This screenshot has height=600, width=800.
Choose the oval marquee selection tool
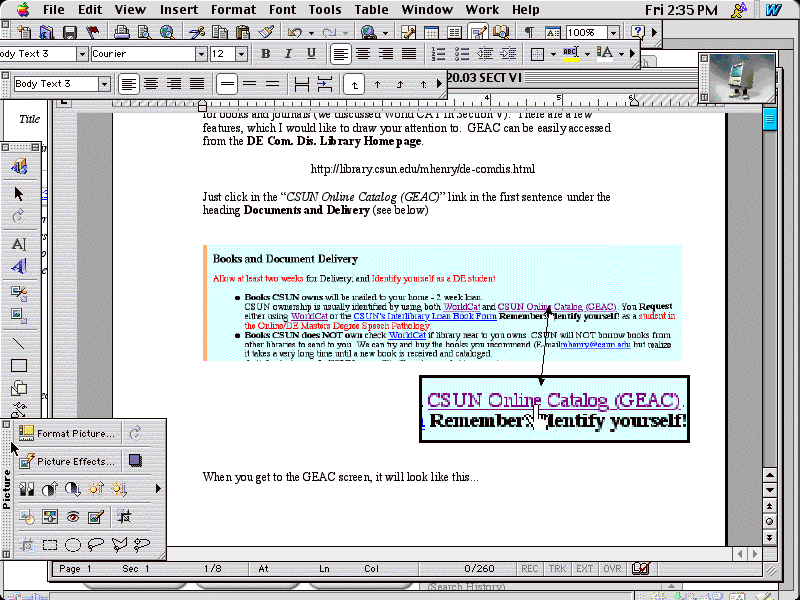pyautogui.click(x=73, y=545)
